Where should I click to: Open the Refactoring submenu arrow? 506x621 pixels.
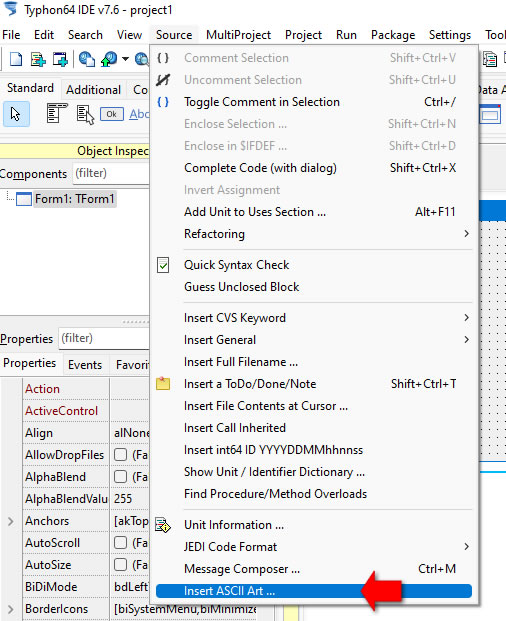[x=466, y=234]
